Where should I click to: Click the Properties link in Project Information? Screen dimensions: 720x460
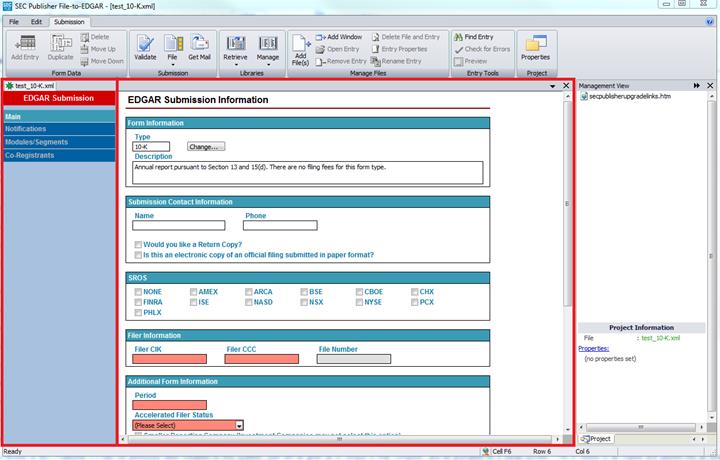(594, 348)
